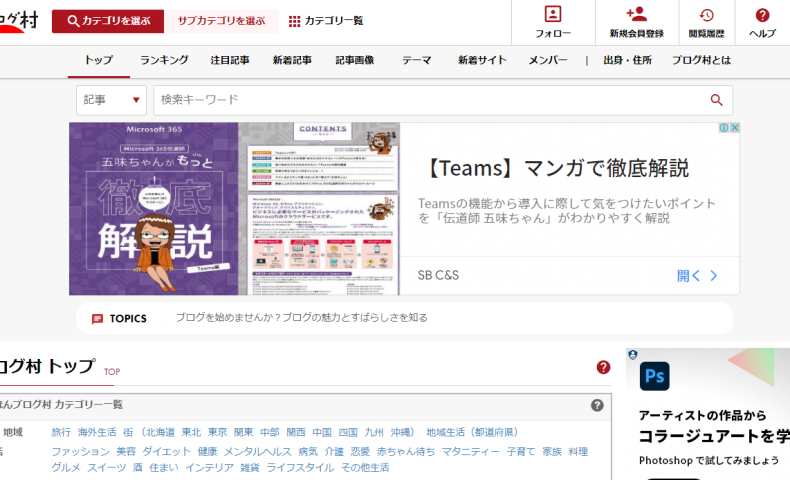790x480 pixels.
Task: Click サブカテゴリを選ぶ button
Action: pos(221,21)
